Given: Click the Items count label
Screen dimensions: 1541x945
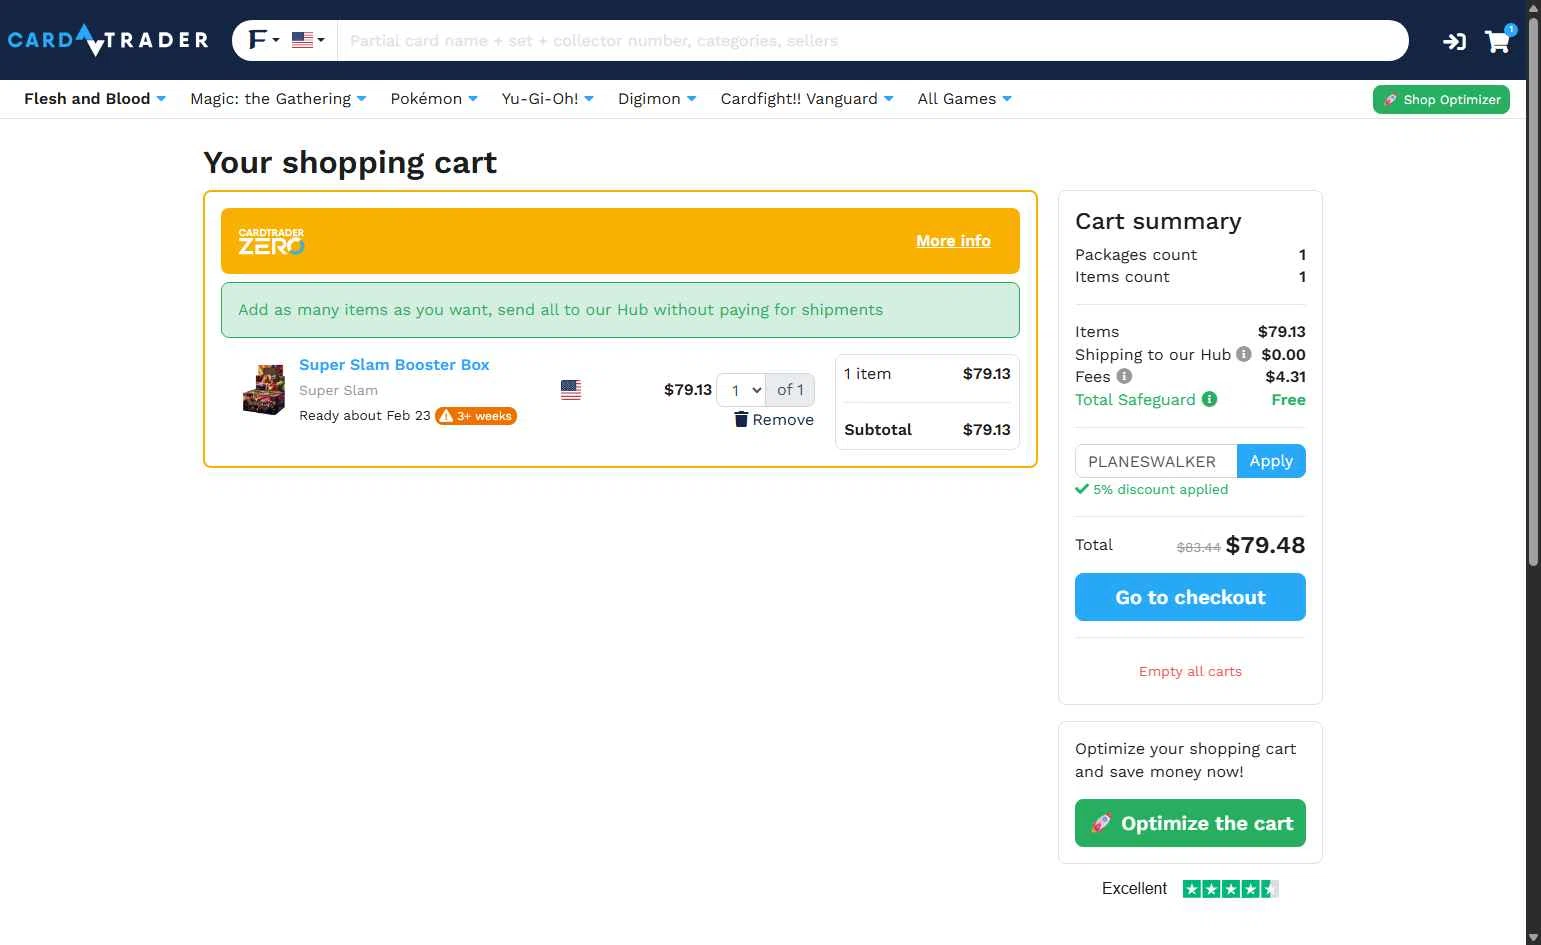Looking at the screenshot, I should 1122,277.
